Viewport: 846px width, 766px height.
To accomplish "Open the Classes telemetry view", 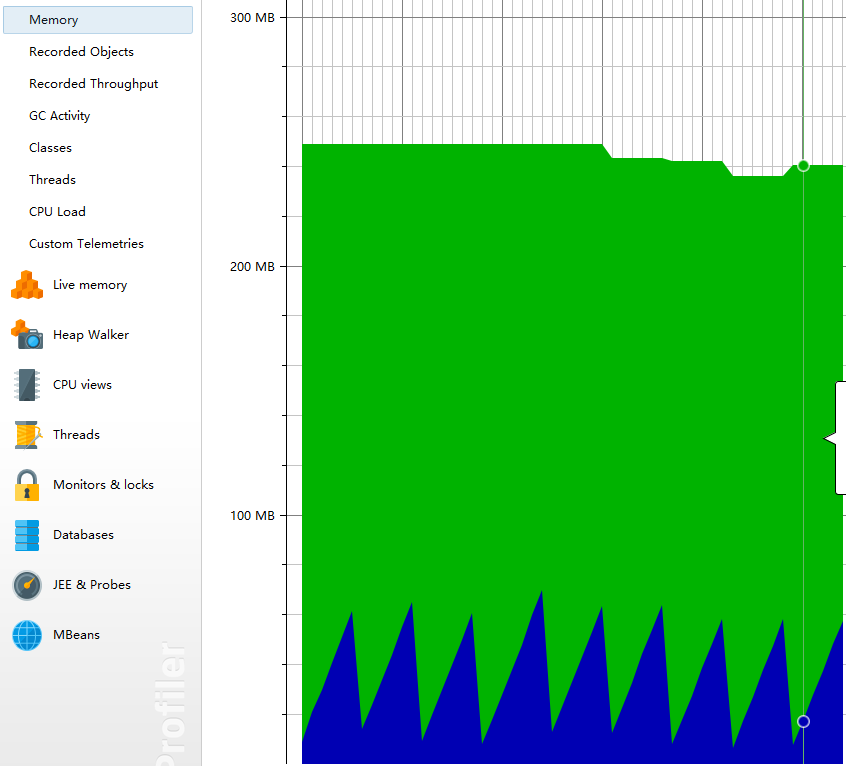I will point(50,148).
